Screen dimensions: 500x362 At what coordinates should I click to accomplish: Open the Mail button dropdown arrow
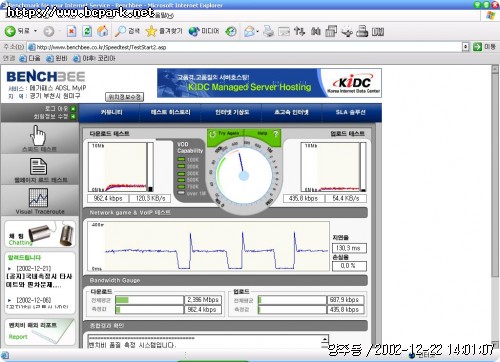pos(258,32)
